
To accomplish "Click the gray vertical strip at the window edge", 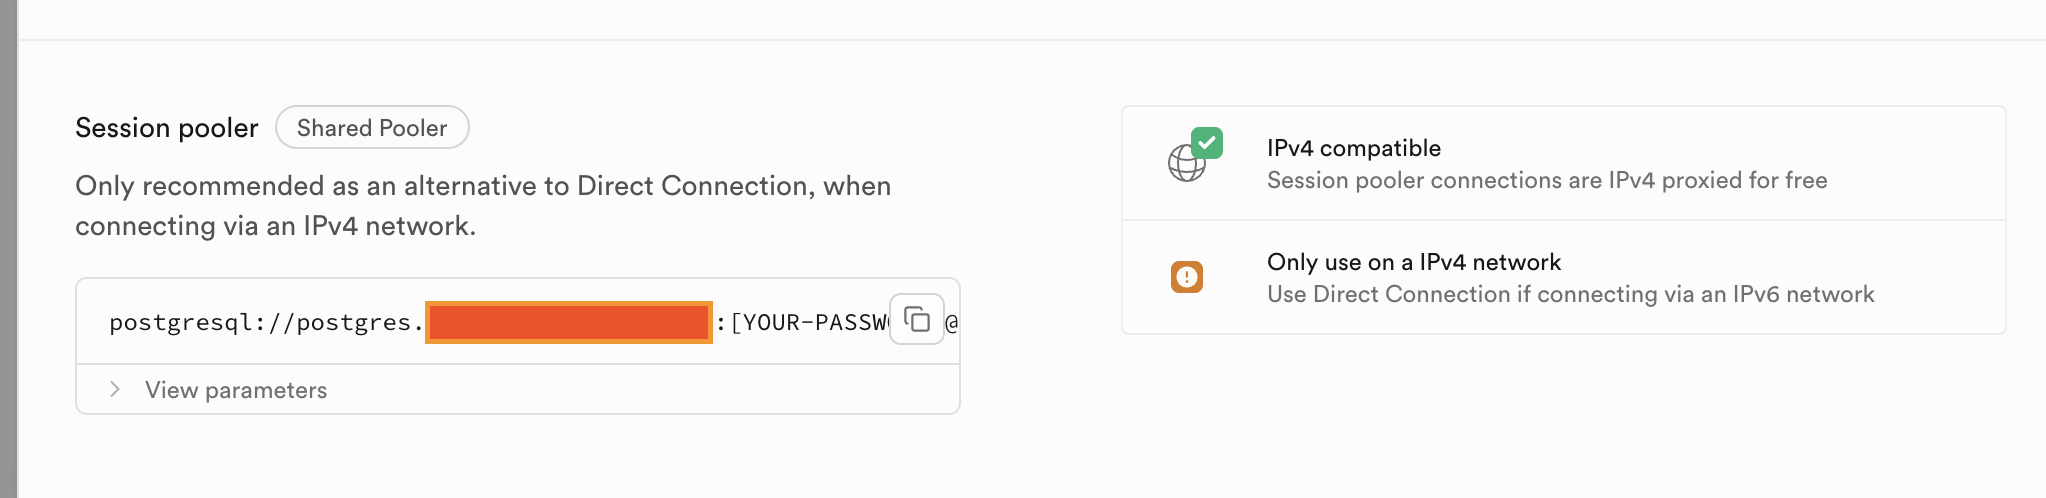I will tap(8, 249).
